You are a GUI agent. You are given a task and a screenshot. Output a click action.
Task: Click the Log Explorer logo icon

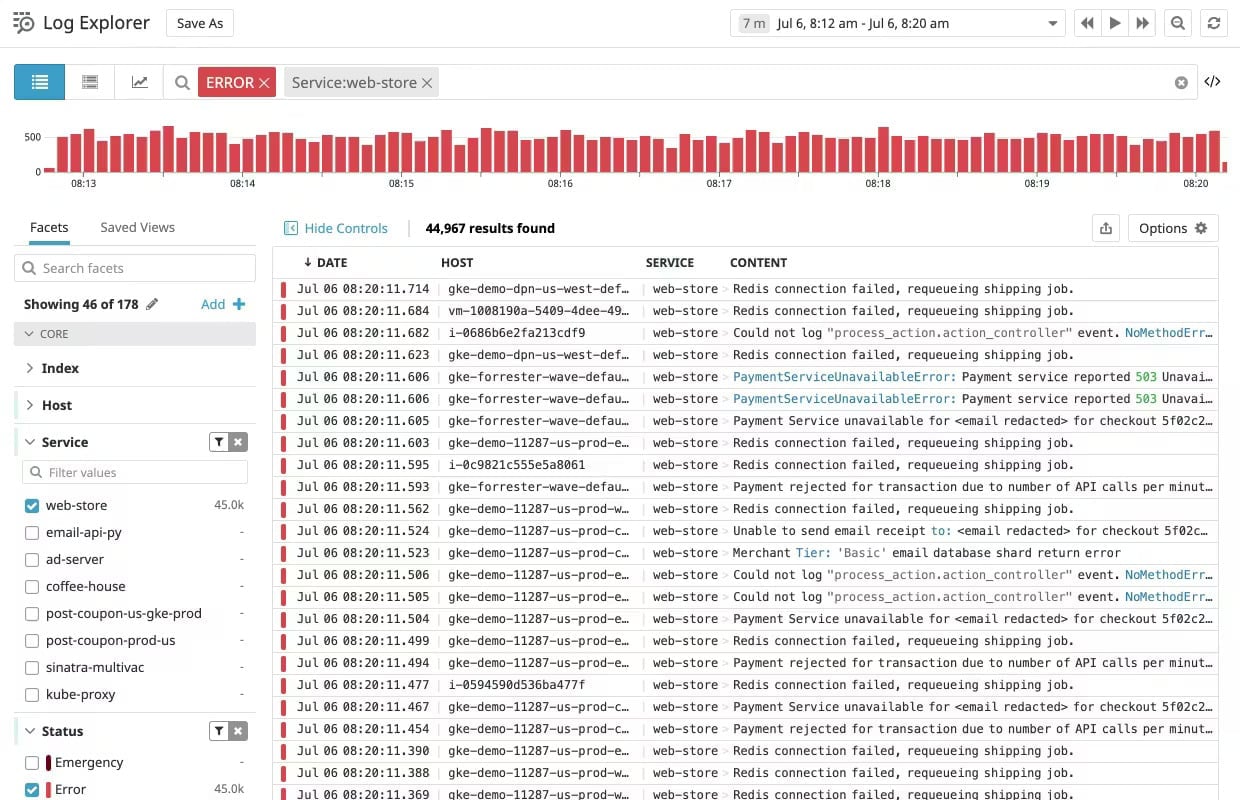24,22
